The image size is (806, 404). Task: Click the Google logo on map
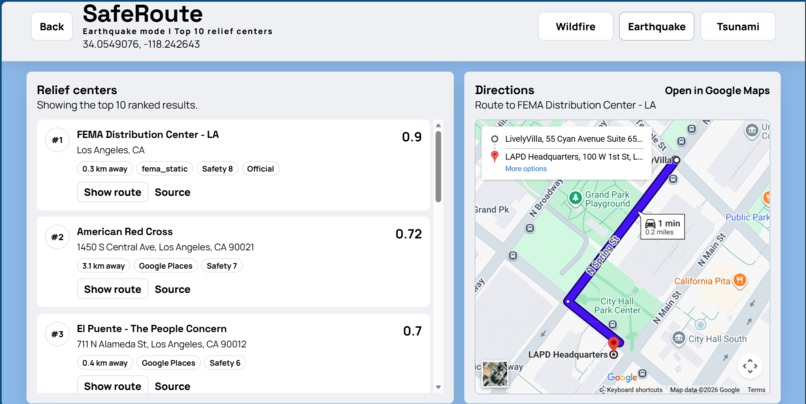[x=622, y=377]
